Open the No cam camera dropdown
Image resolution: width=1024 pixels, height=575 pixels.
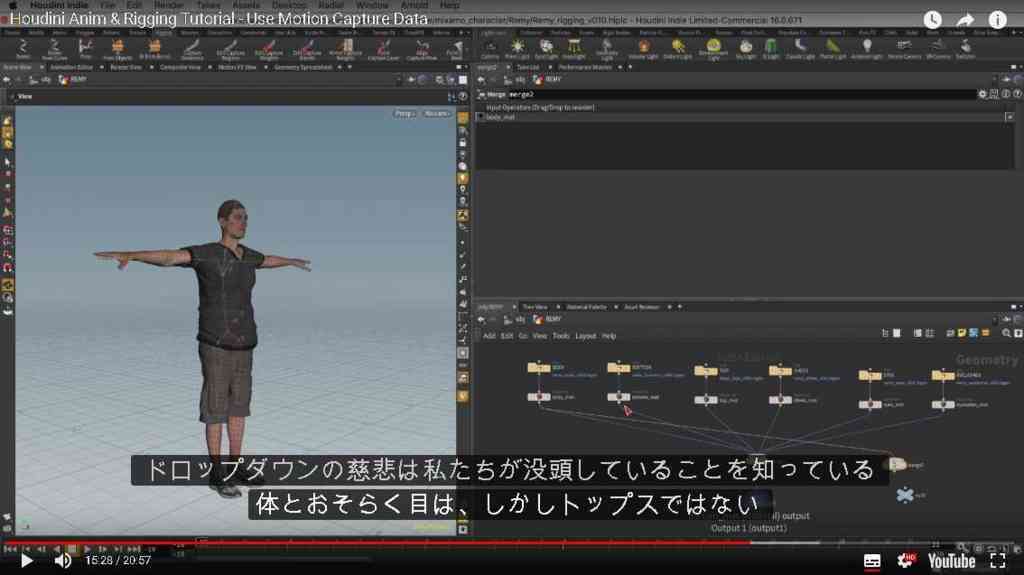pos(436,114)
